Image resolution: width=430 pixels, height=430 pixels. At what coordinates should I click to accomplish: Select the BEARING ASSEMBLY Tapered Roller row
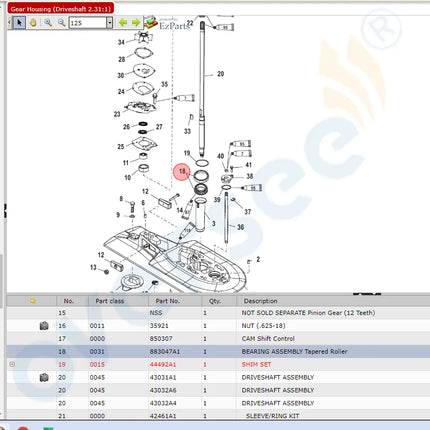[218, 351]
